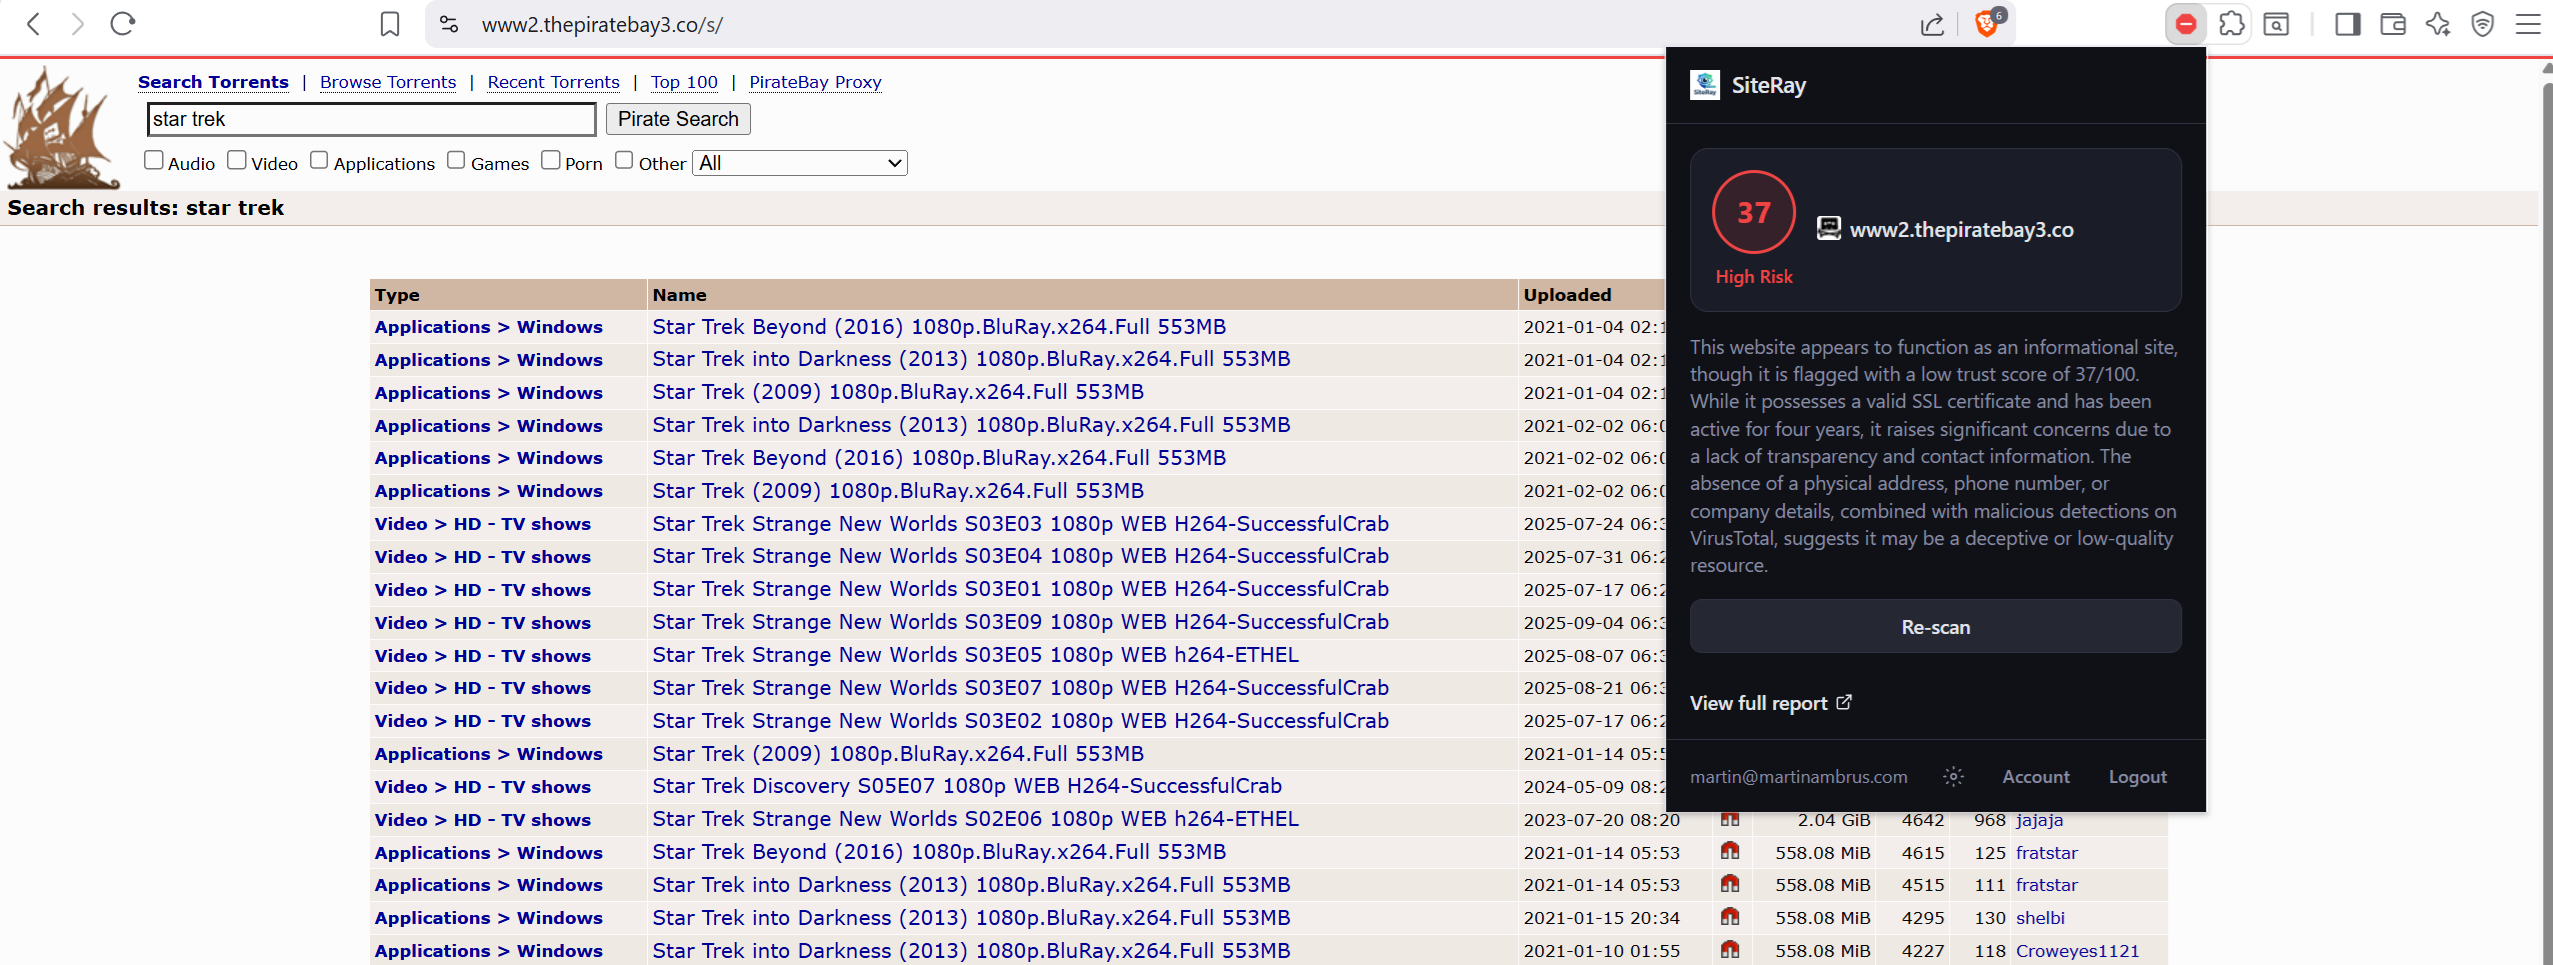The height and width of the screenshot is (965, 2553).
Task: Click the share page icon
Action: coord(1932,24)
